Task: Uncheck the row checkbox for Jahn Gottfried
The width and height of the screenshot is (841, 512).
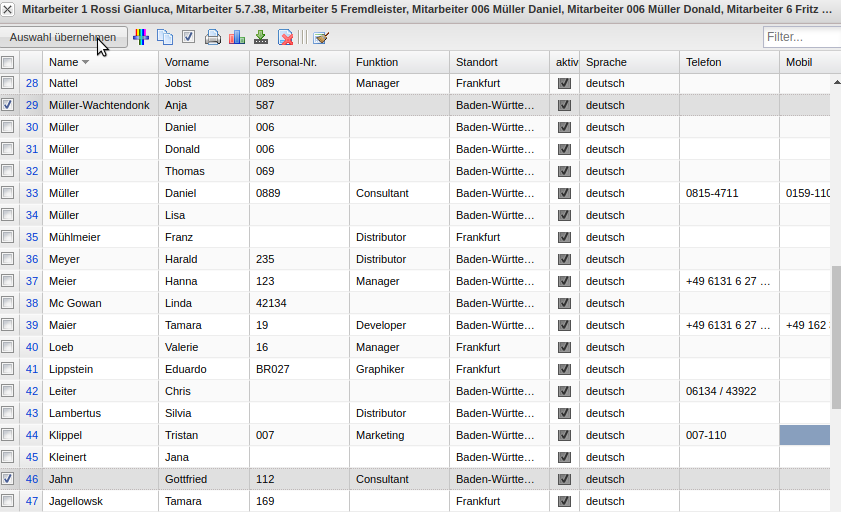Action: click(x=8, y=479)
